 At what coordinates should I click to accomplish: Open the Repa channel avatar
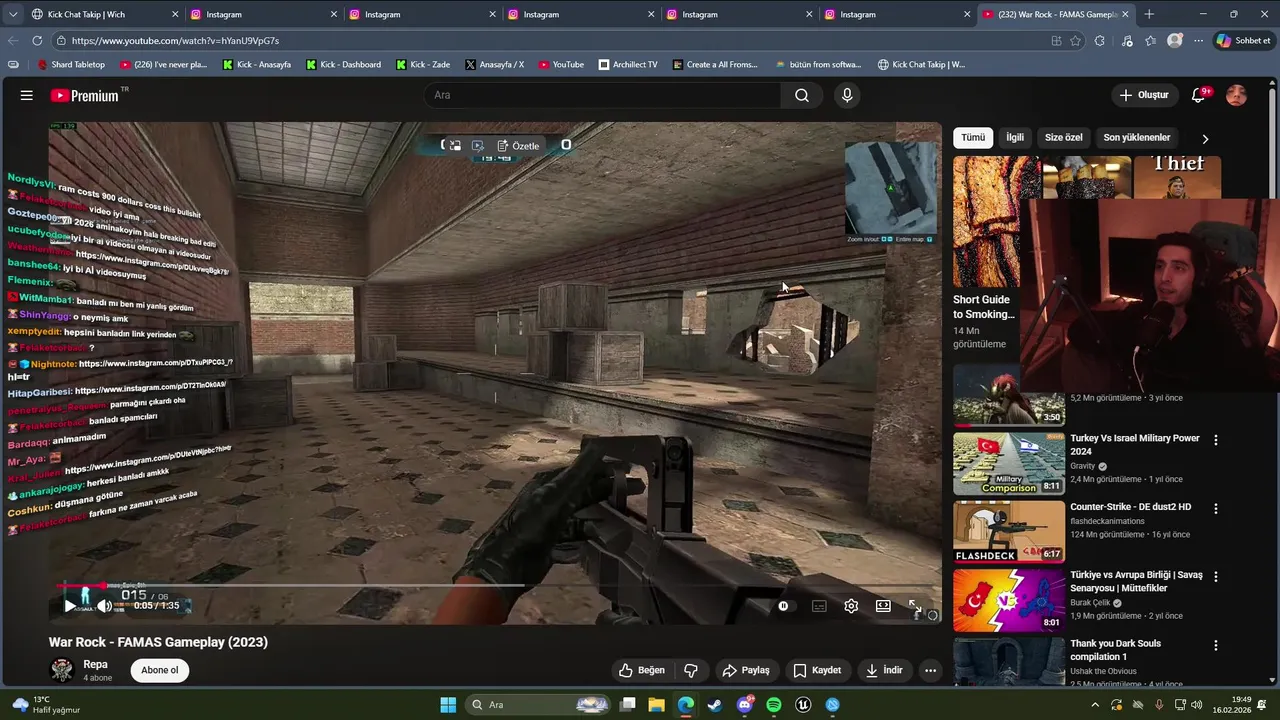coord(62,670)
